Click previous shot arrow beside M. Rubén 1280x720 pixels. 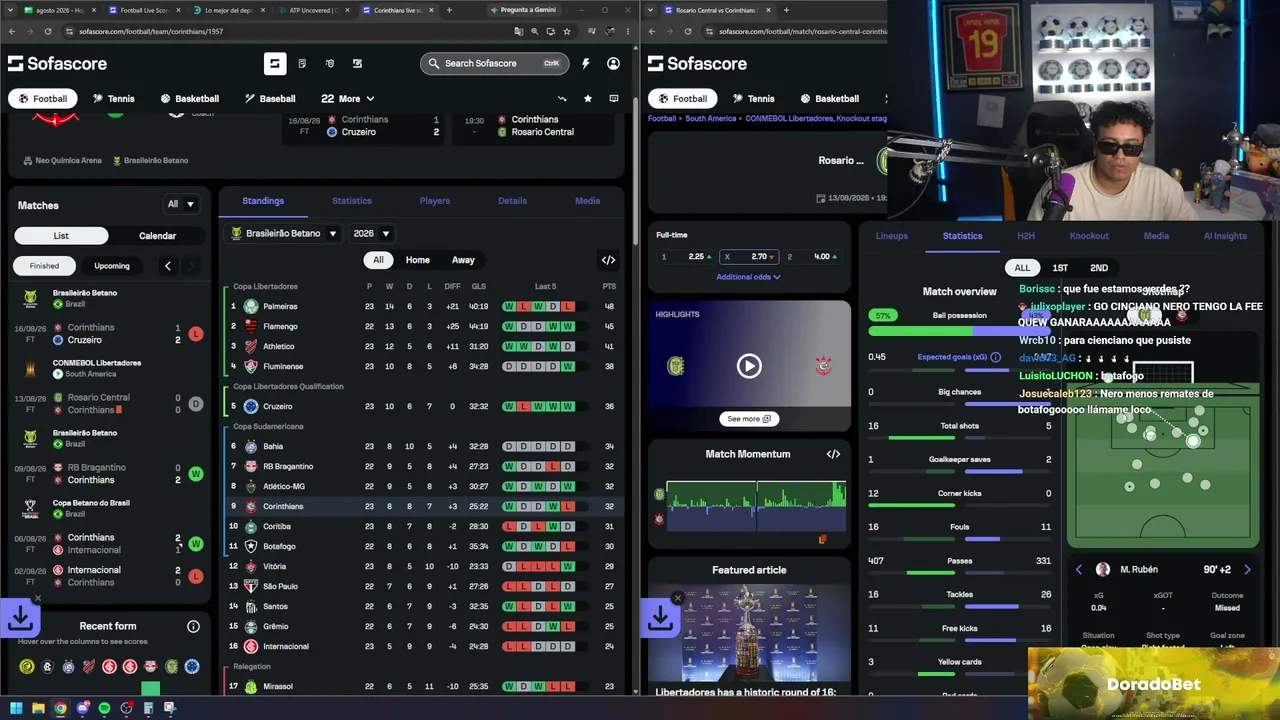coord(1078,569)
